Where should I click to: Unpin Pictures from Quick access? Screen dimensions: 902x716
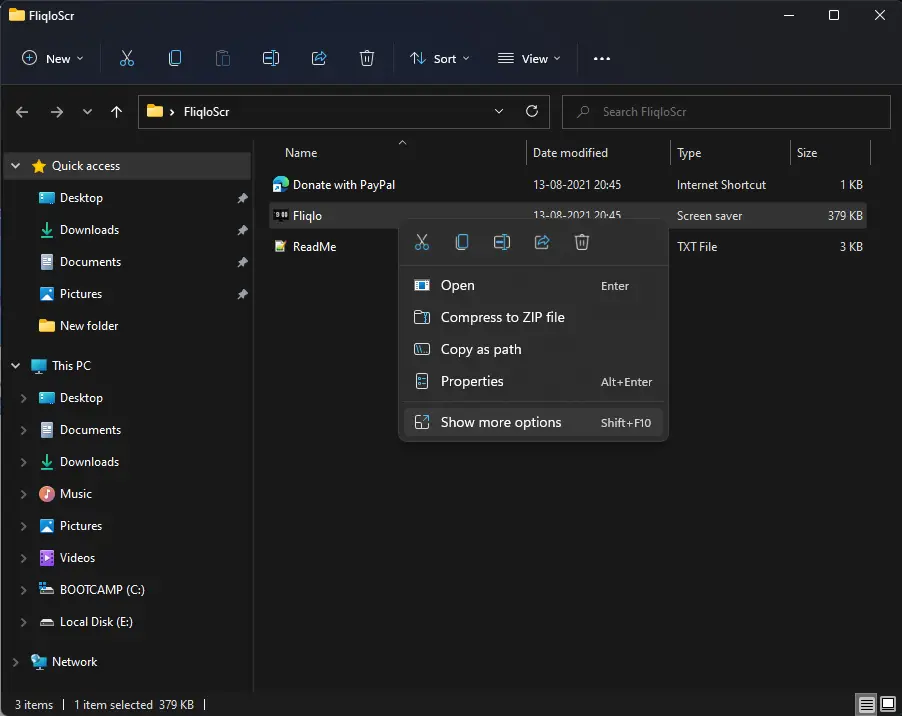click(x=242, y=294)
